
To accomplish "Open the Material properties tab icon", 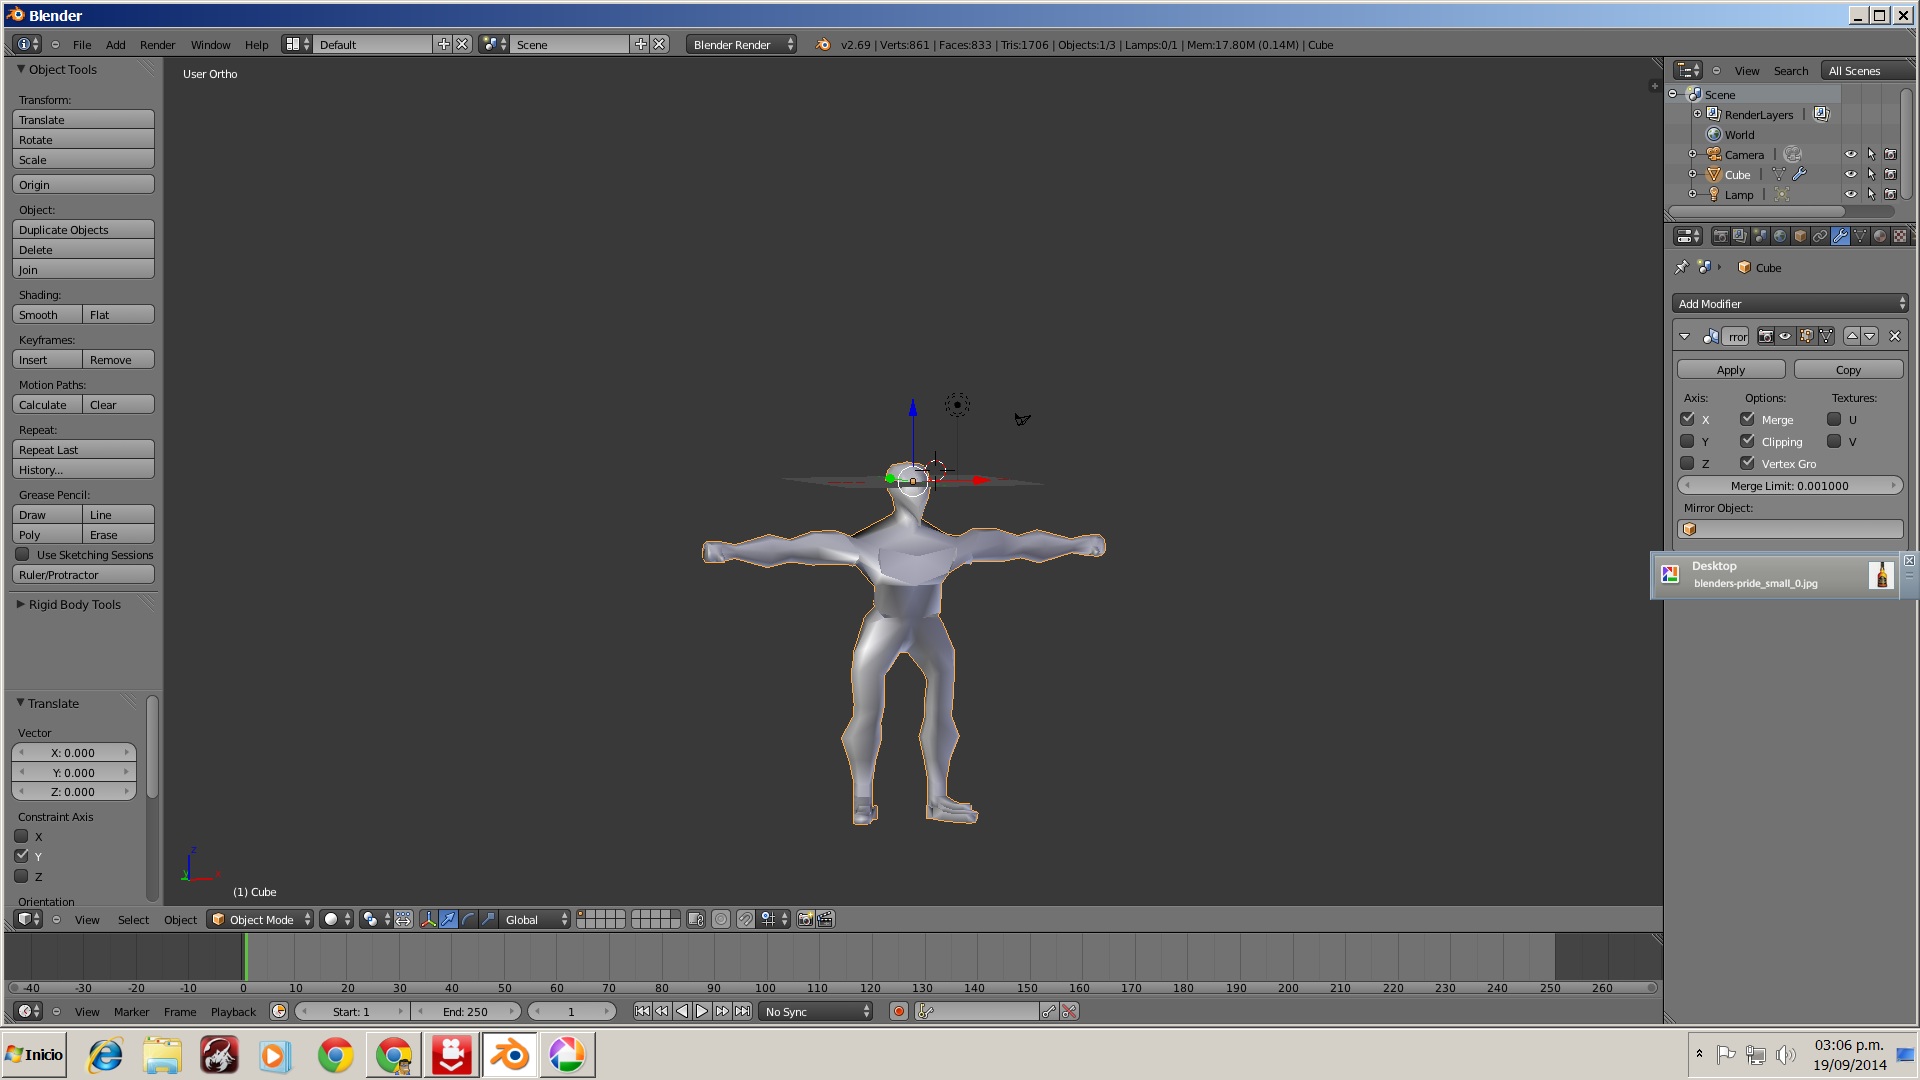I will coord(1880,237).
